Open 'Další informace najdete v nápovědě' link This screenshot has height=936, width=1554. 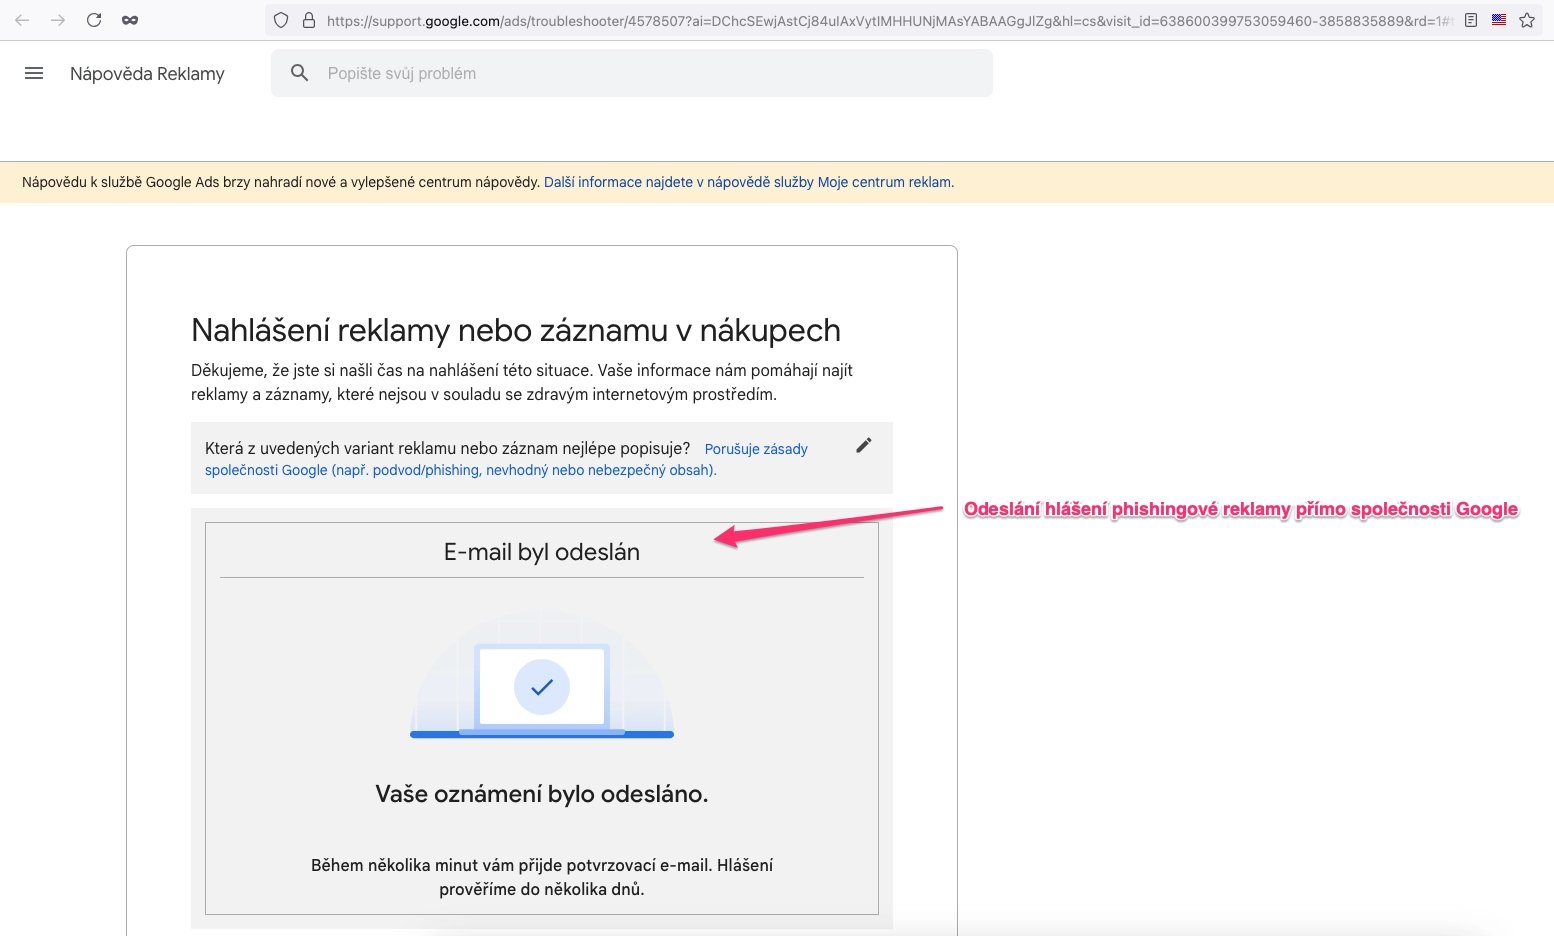click(x=749, y=182)
